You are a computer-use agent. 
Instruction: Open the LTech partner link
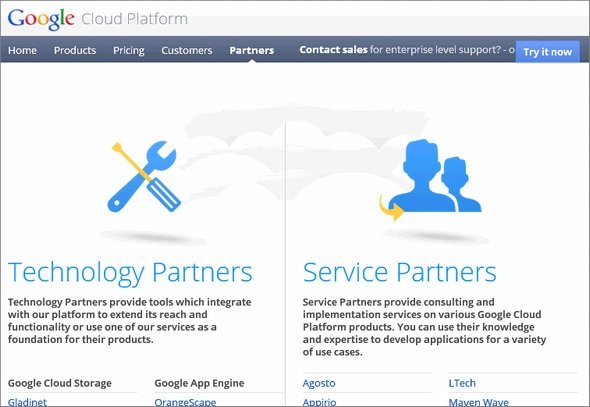462,383
